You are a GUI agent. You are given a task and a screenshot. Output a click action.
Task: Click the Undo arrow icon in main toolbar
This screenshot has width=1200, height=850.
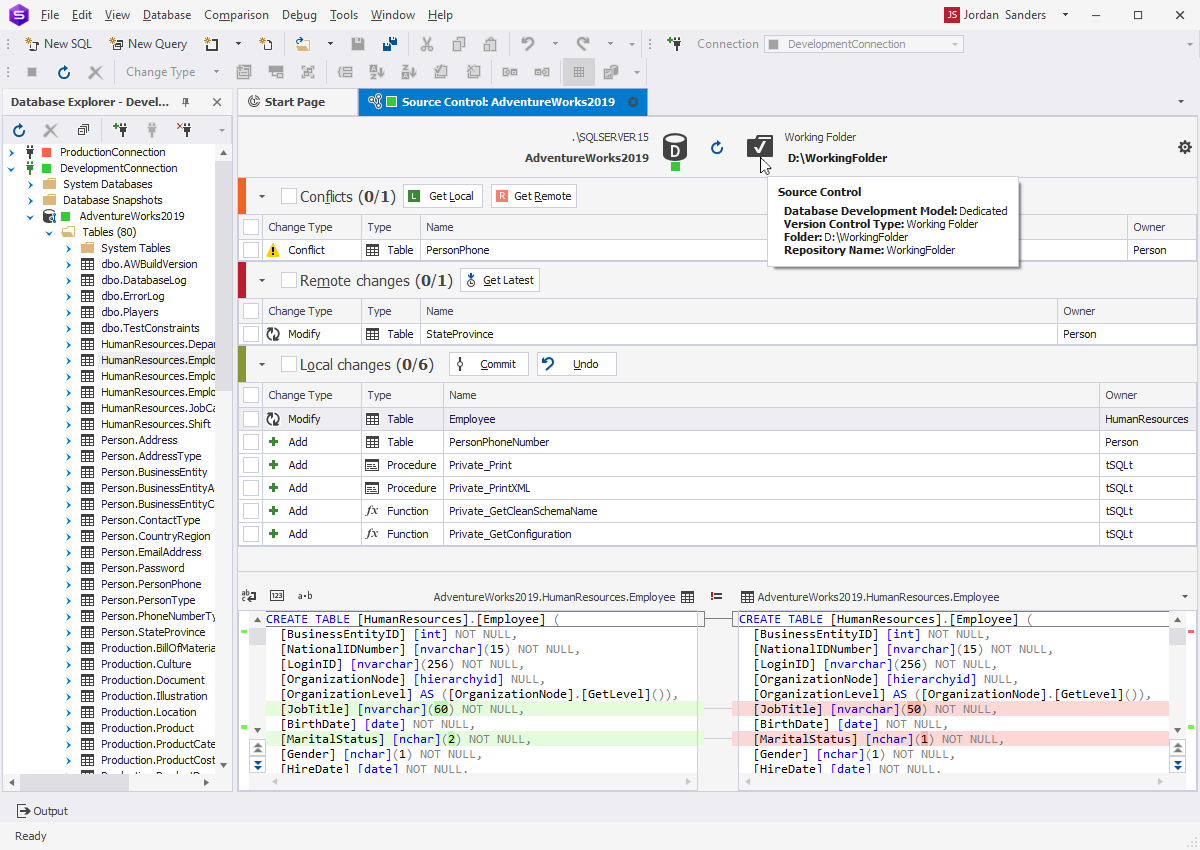(527, 44)
